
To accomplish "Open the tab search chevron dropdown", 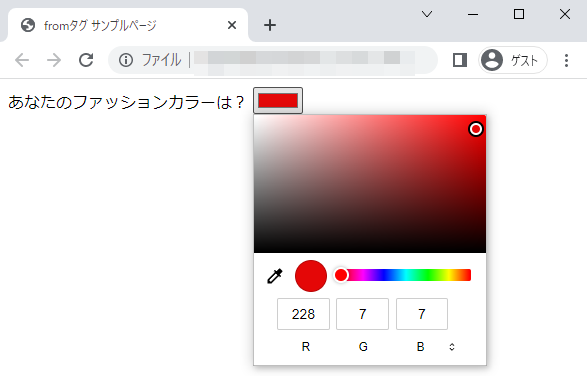I will click(x=427, y=14).
